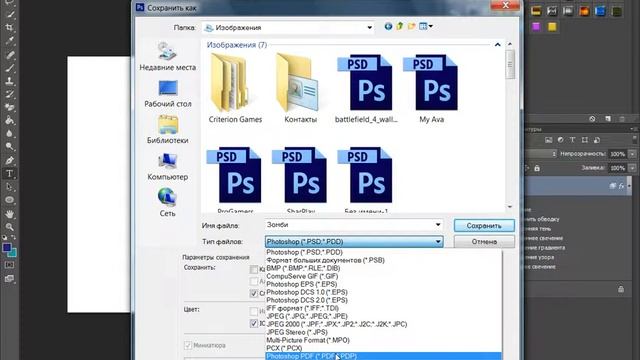
Task: Select the Eraser tool
Action: (9, 107)
